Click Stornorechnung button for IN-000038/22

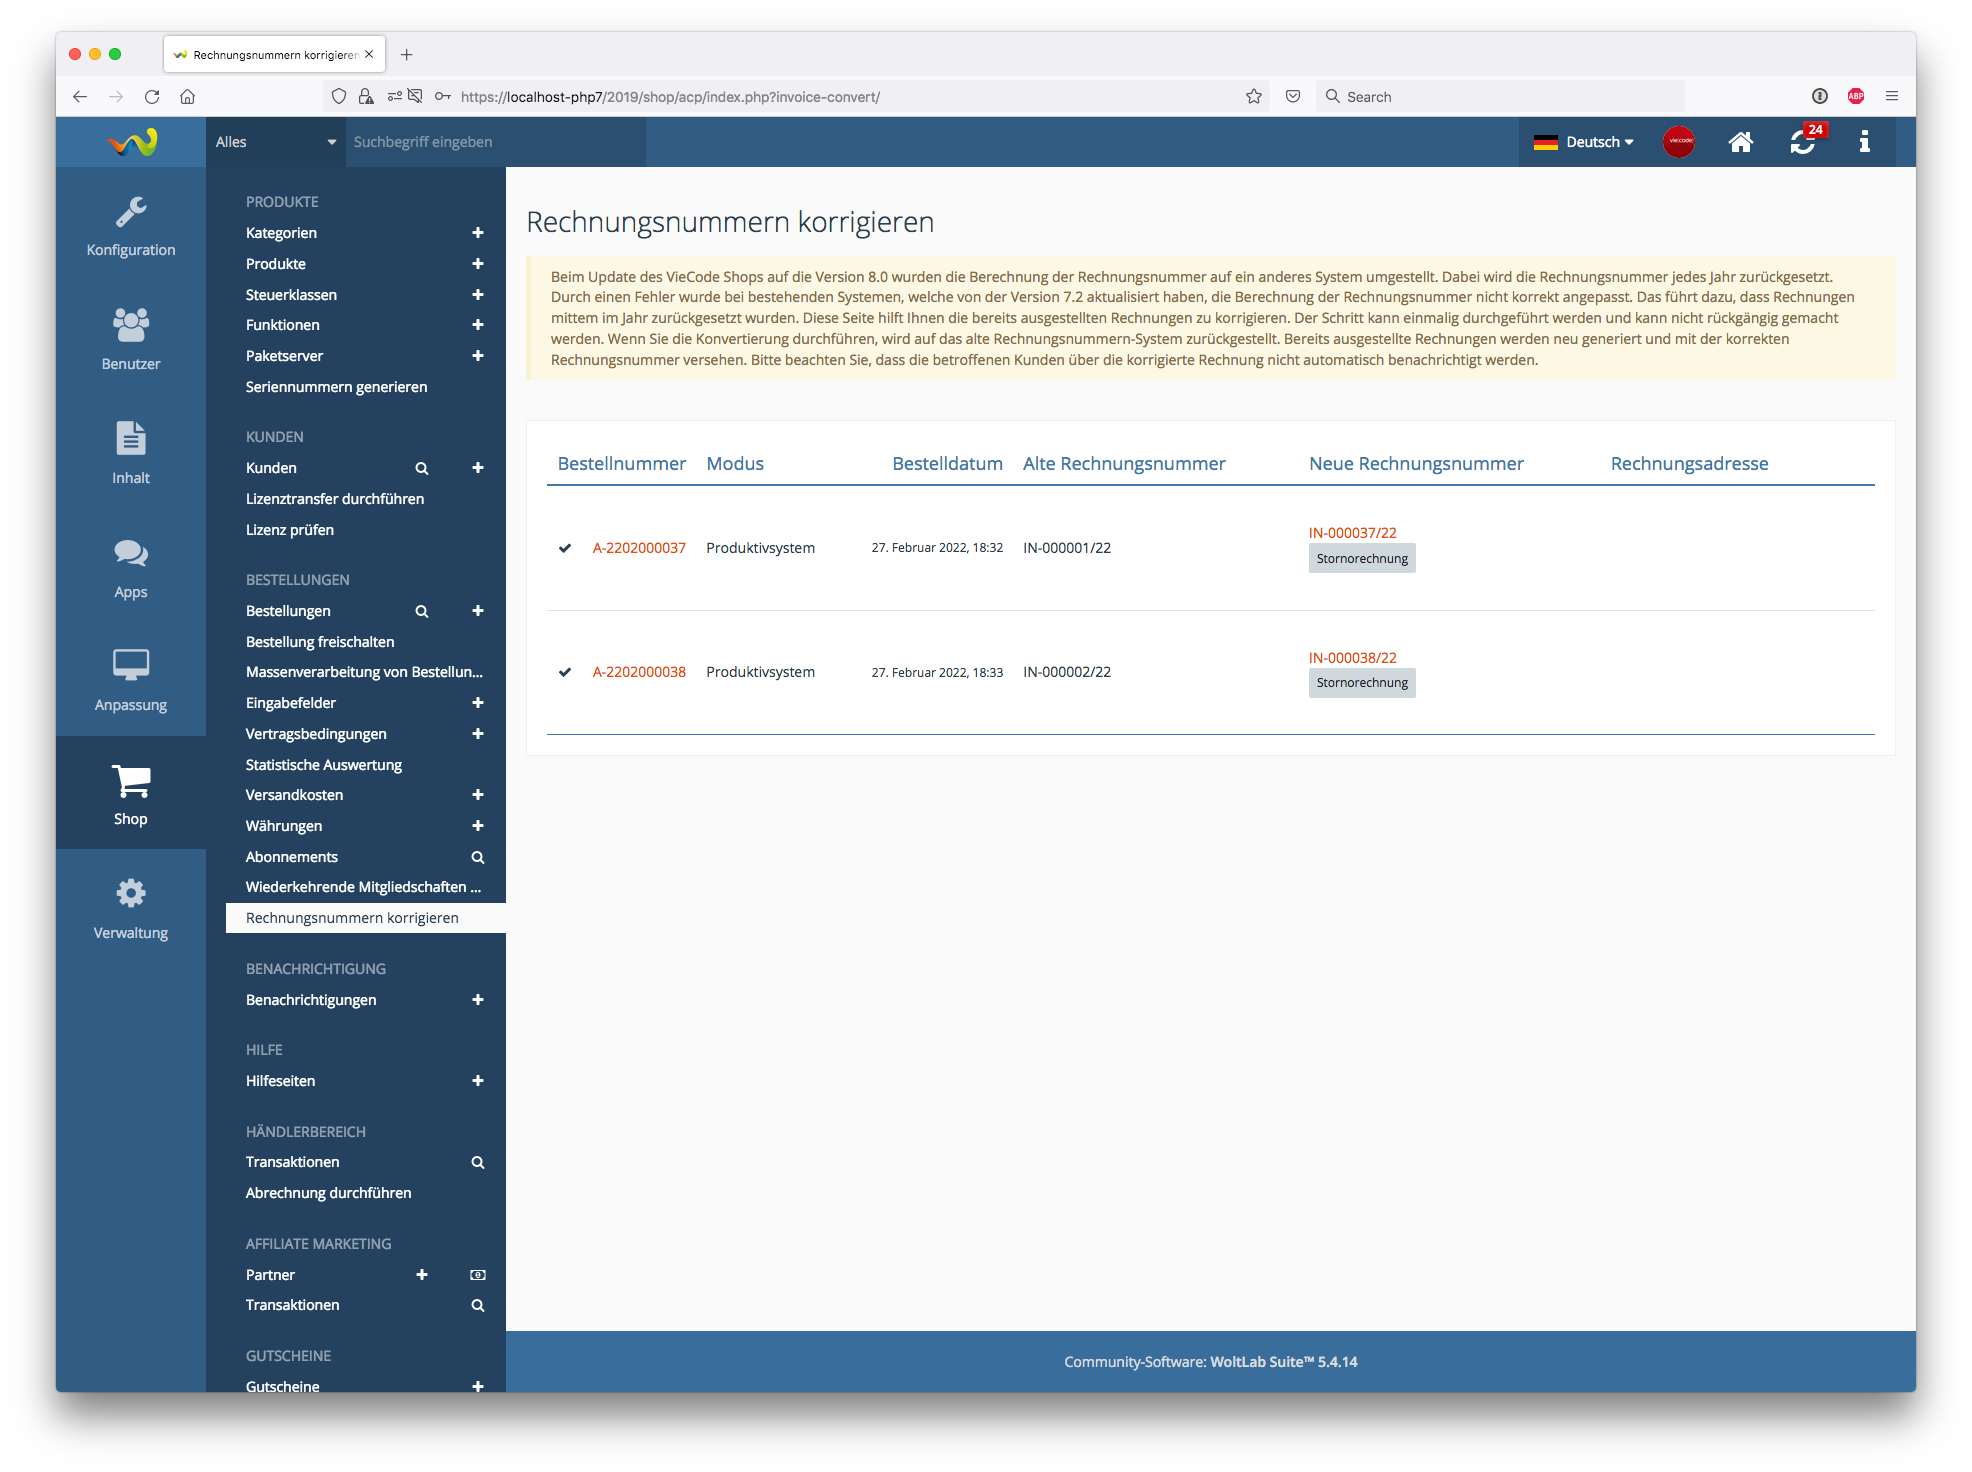click(x=1362, y=683)
